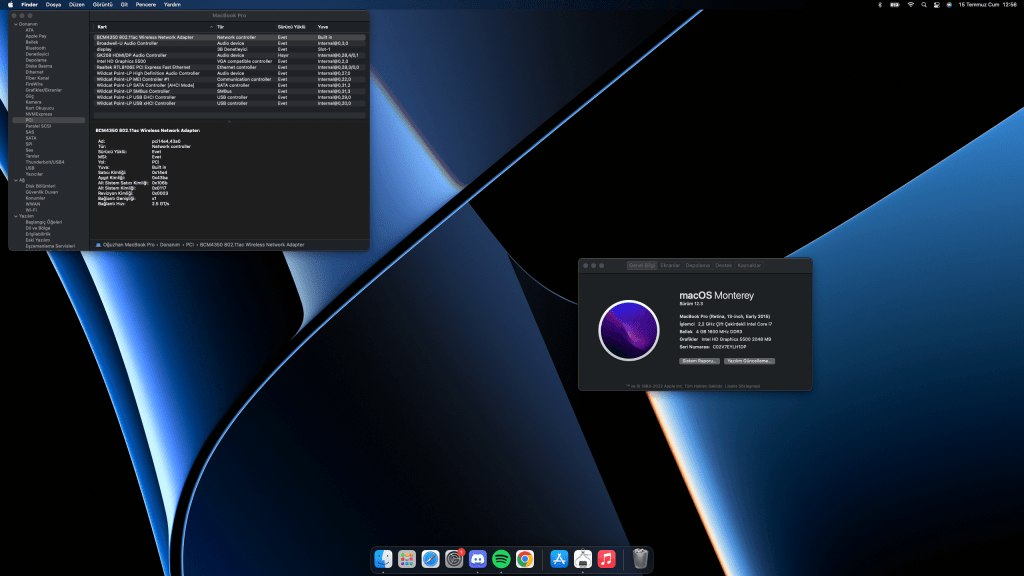Open Spotify from the Dock
Viewport: 1024px width, 576px height.
501,559
